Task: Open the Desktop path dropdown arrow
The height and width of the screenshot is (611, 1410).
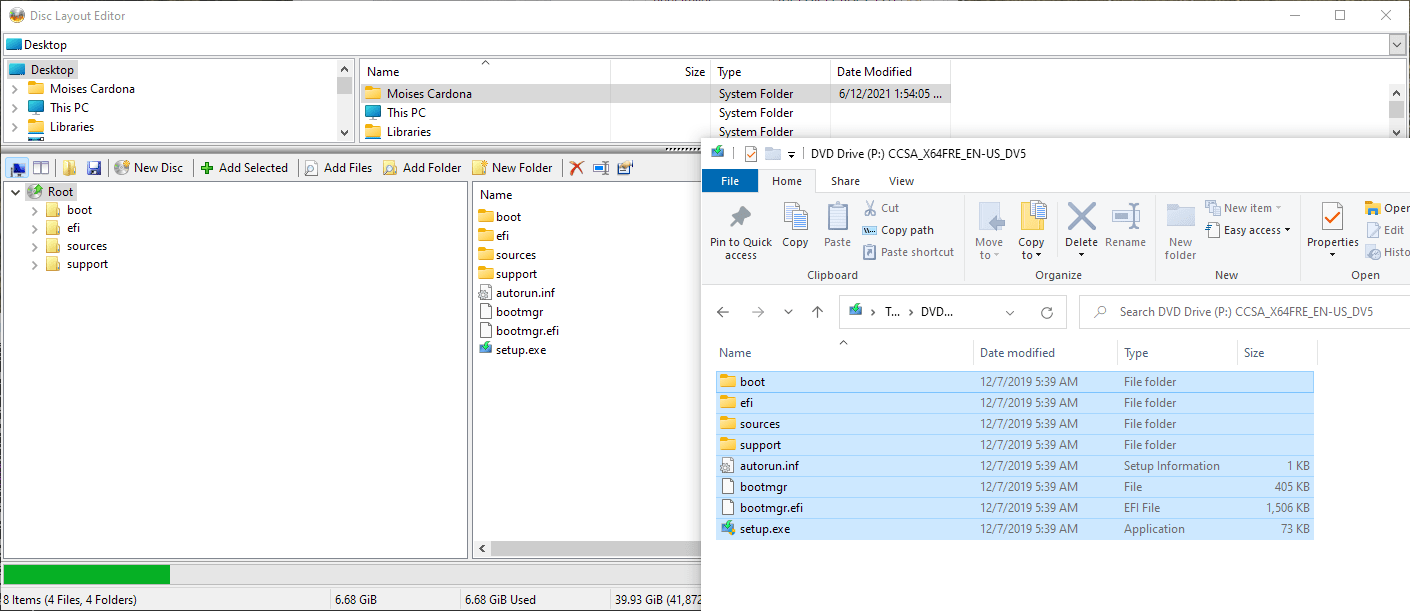Action: click(x=1397, y=45)
